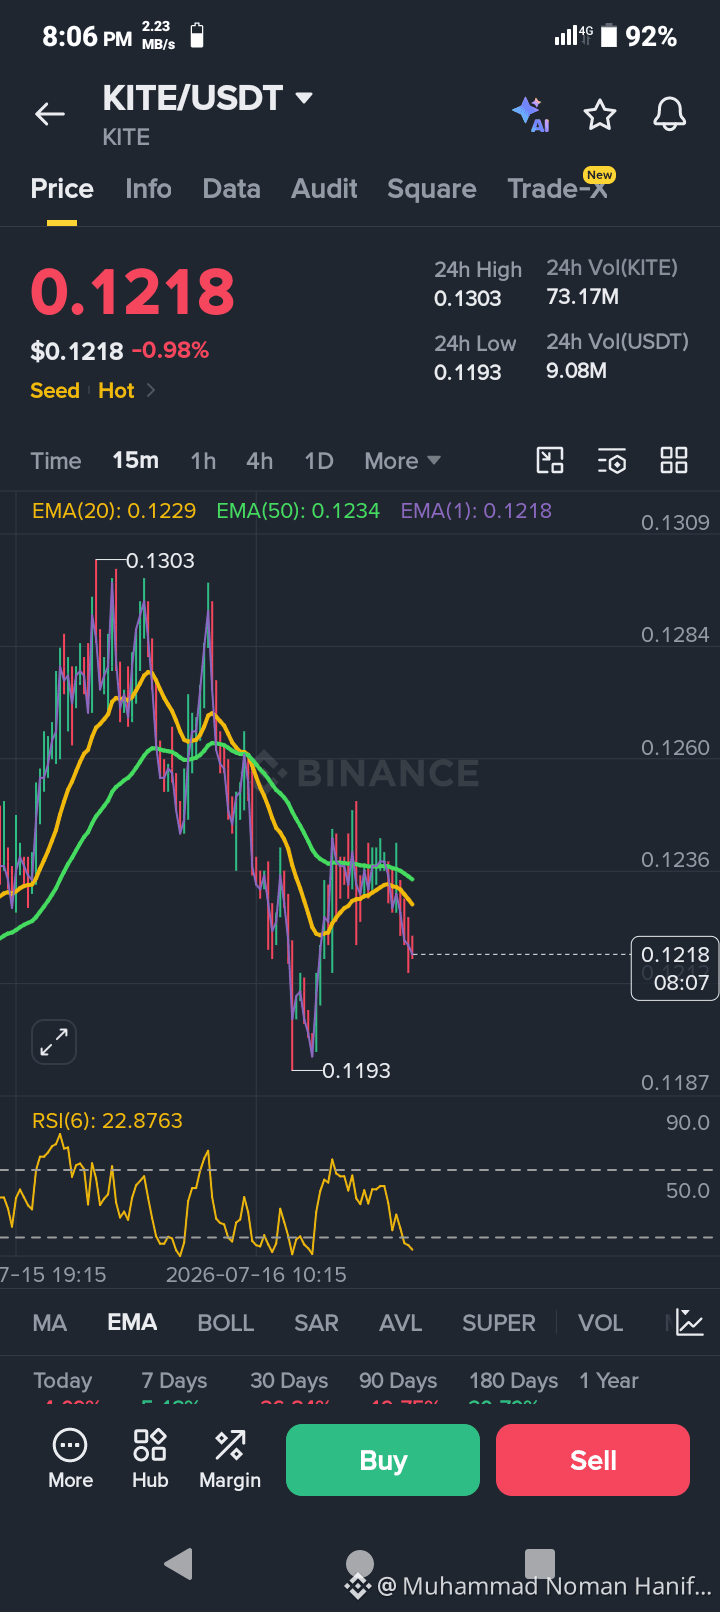Tap the Seed tag label
720x1612 pixels.
point(55,390)
